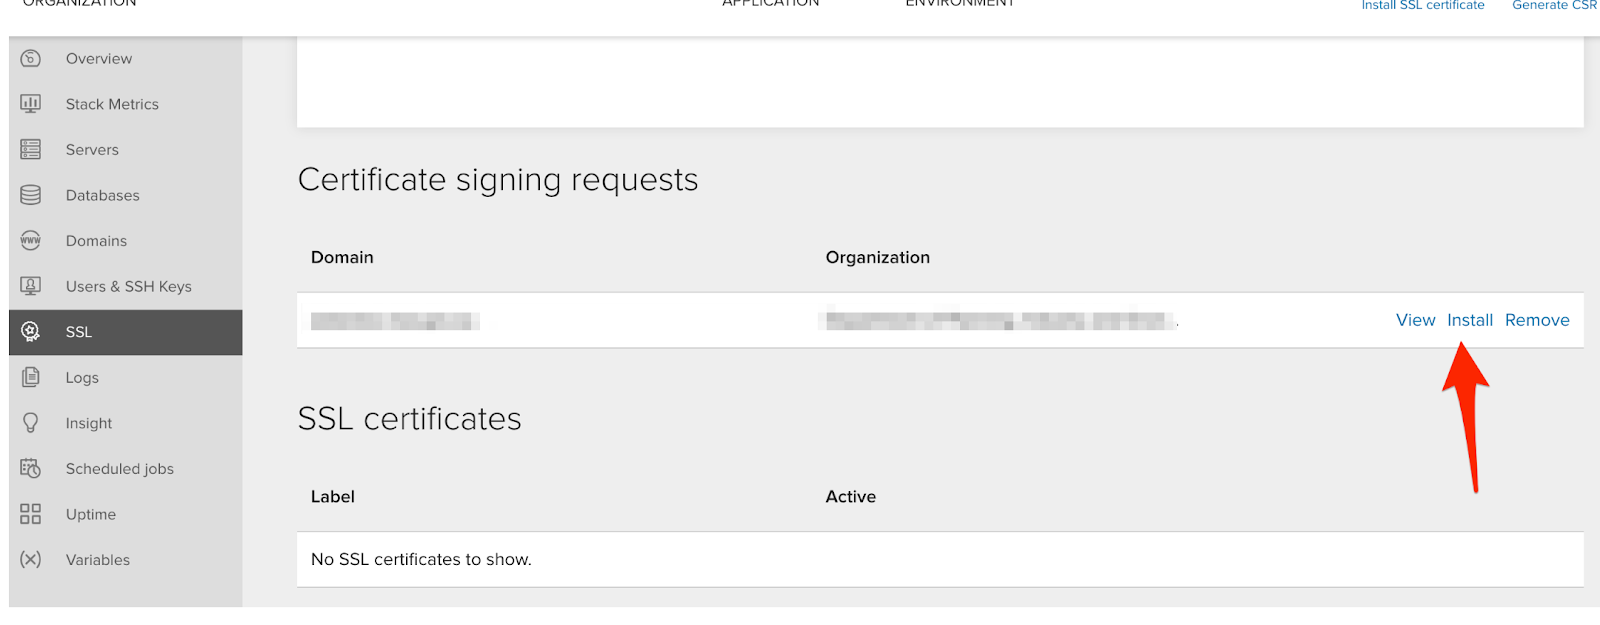Go to the Scheduled jobs section
Viewport: 1600px width, 625px height.
click(120, 469)
